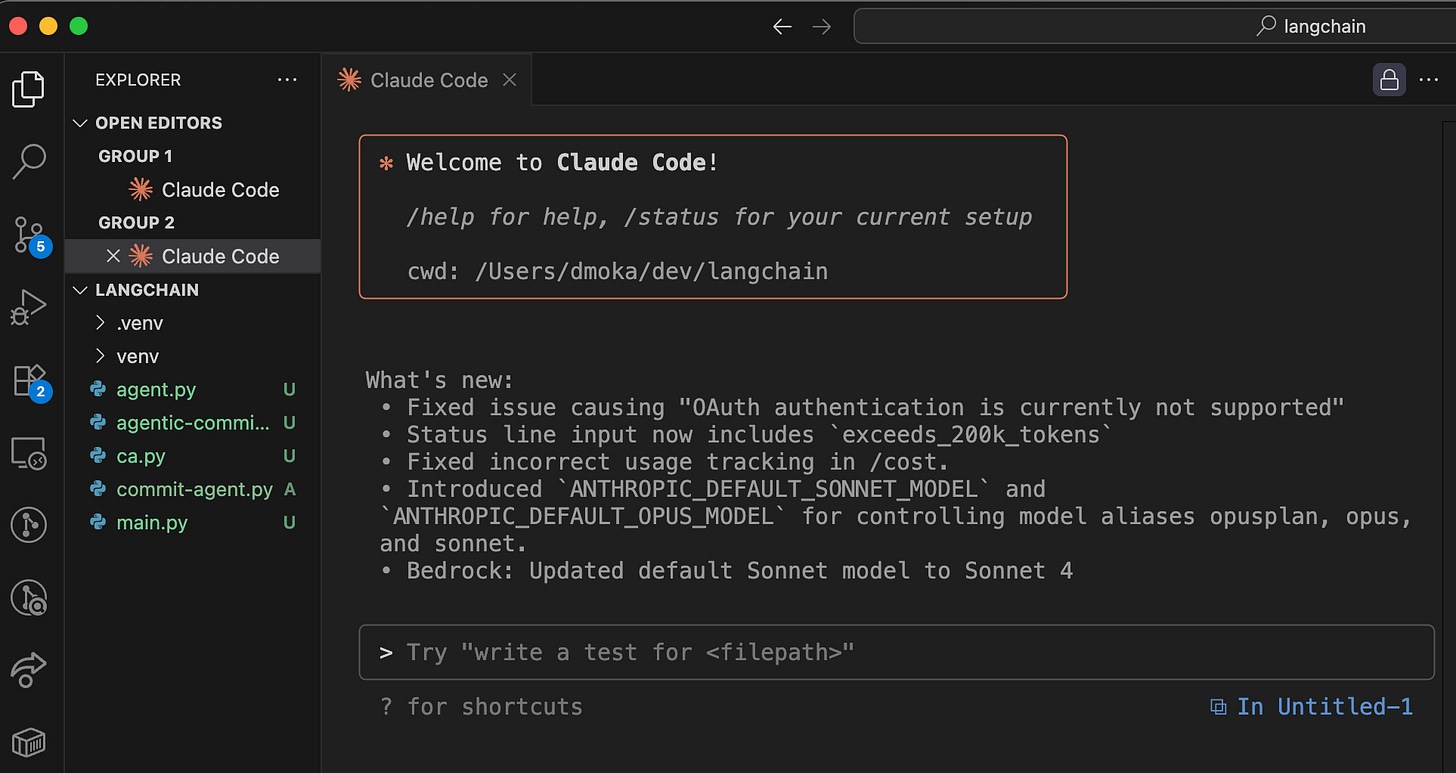
Task: Navigate back with the left arrow
Action: (782, 27)
